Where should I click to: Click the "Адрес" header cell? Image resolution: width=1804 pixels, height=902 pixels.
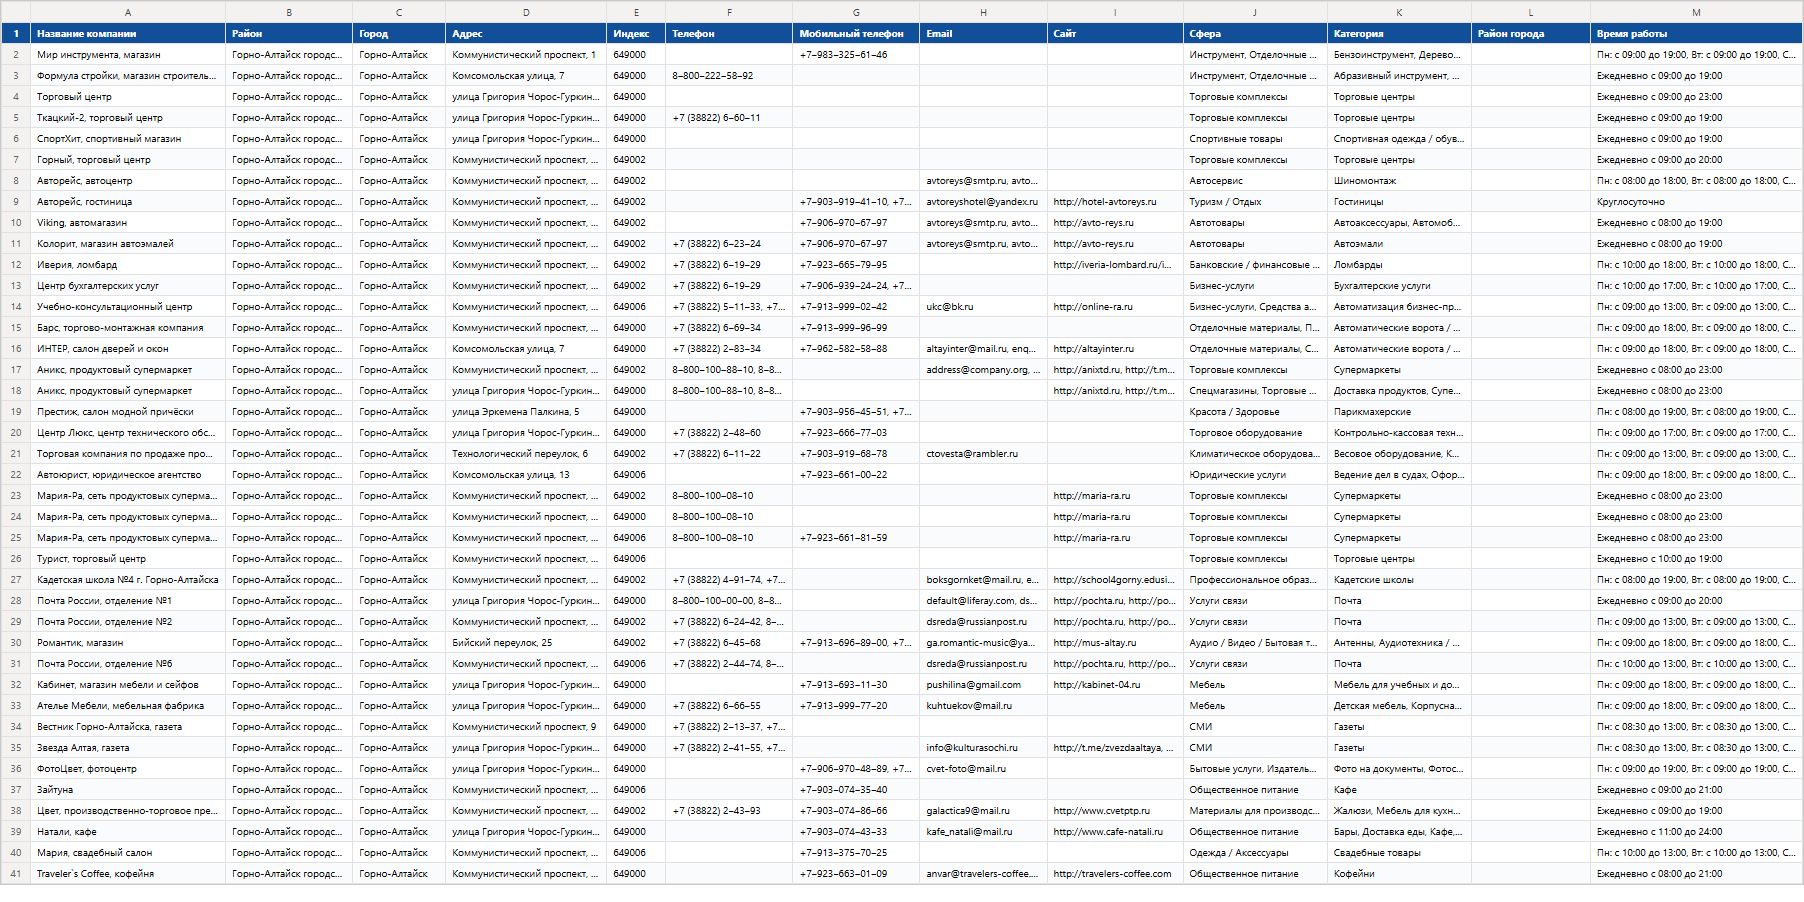tap(526, 34)
